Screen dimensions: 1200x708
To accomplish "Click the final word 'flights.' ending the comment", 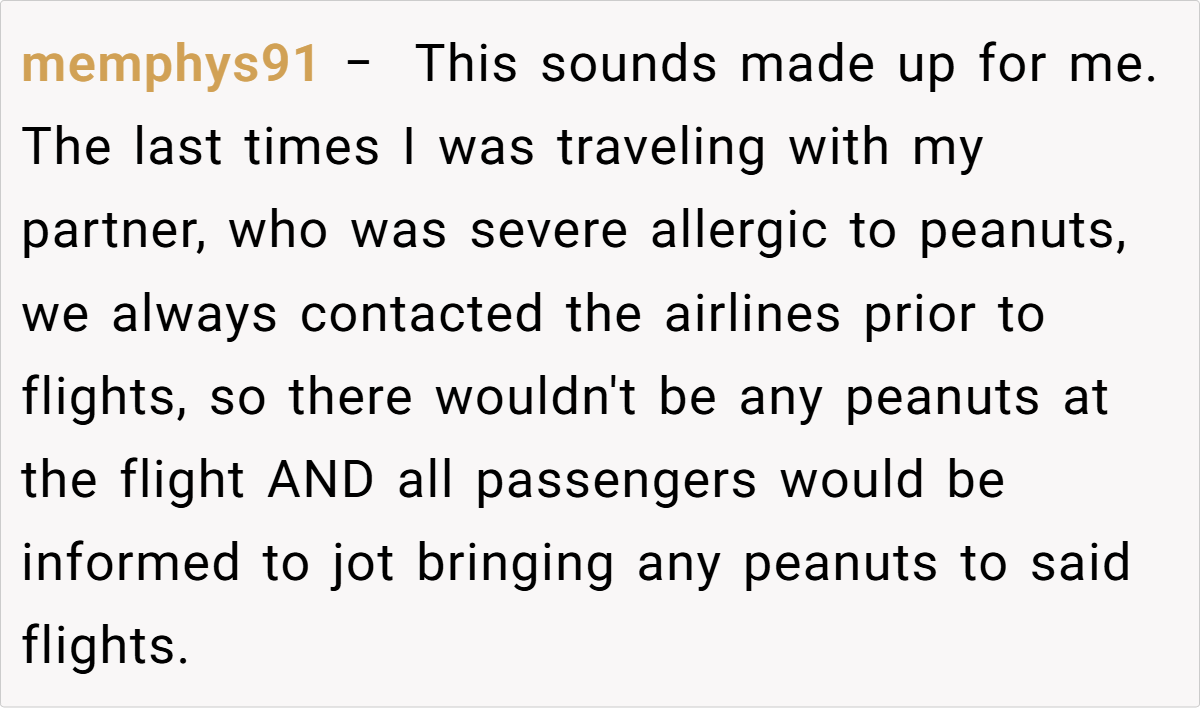I will click(x=105, y=647).
